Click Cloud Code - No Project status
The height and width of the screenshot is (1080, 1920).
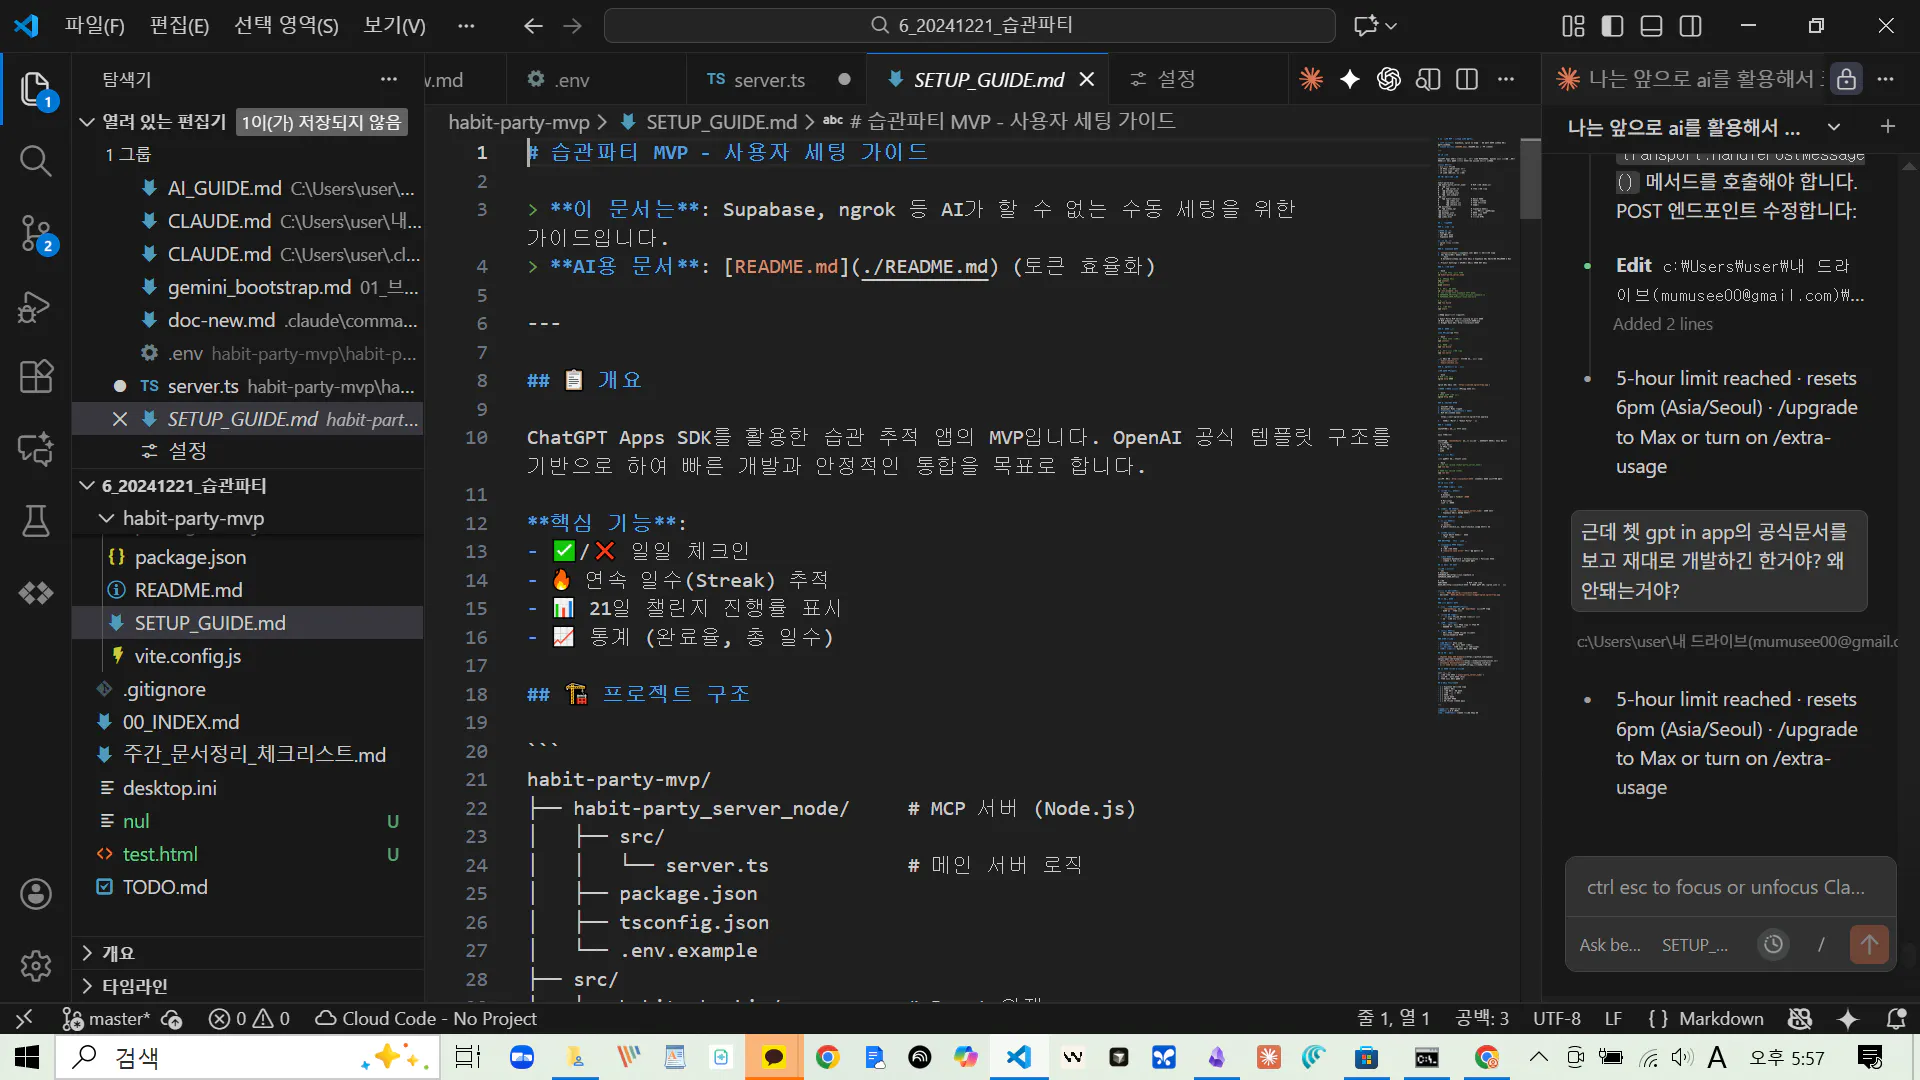click(426, 1019)
